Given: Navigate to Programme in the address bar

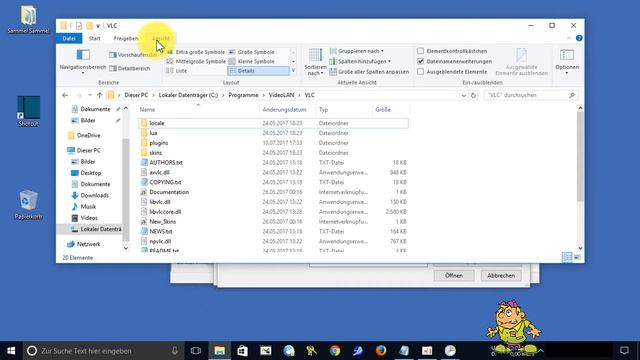Looking at the screenshot, I should (x=243, y=95).
